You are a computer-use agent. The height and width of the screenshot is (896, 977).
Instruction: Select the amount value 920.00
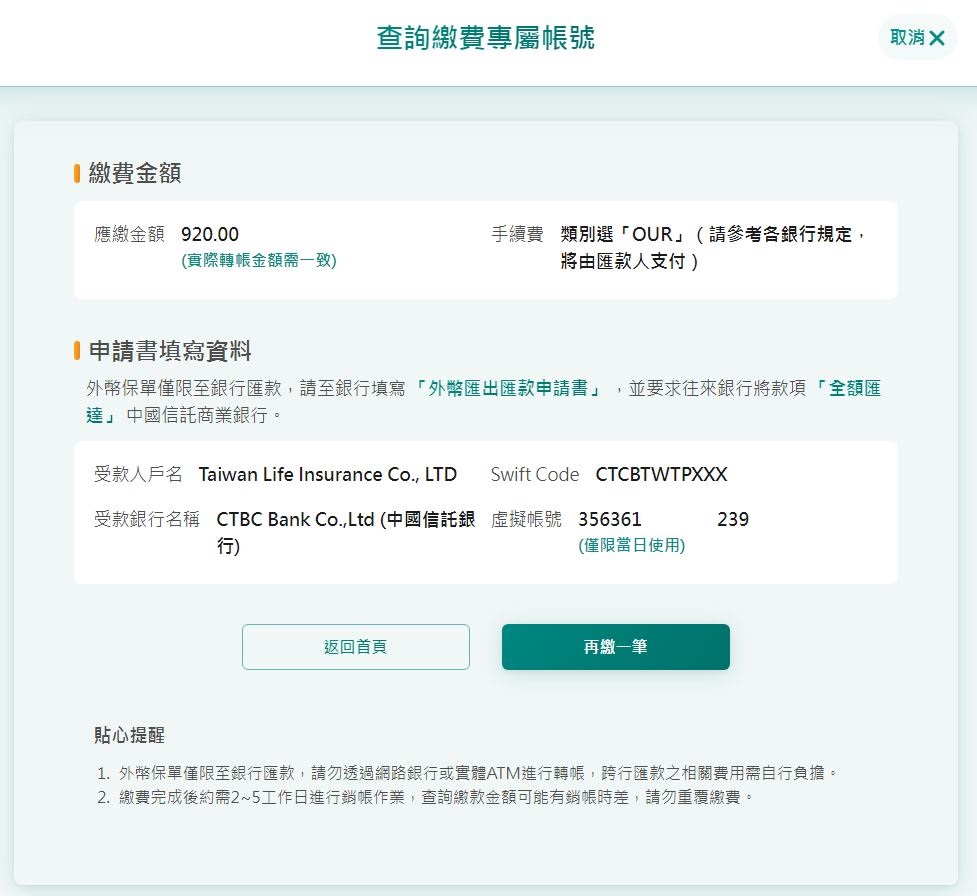click(210, 234)
